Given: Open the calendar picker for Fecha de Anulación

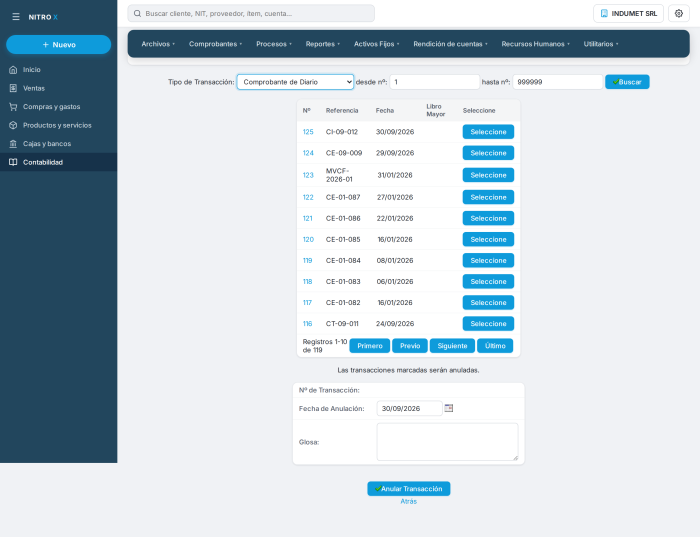Looking at the screenshot, I should 449,408.
